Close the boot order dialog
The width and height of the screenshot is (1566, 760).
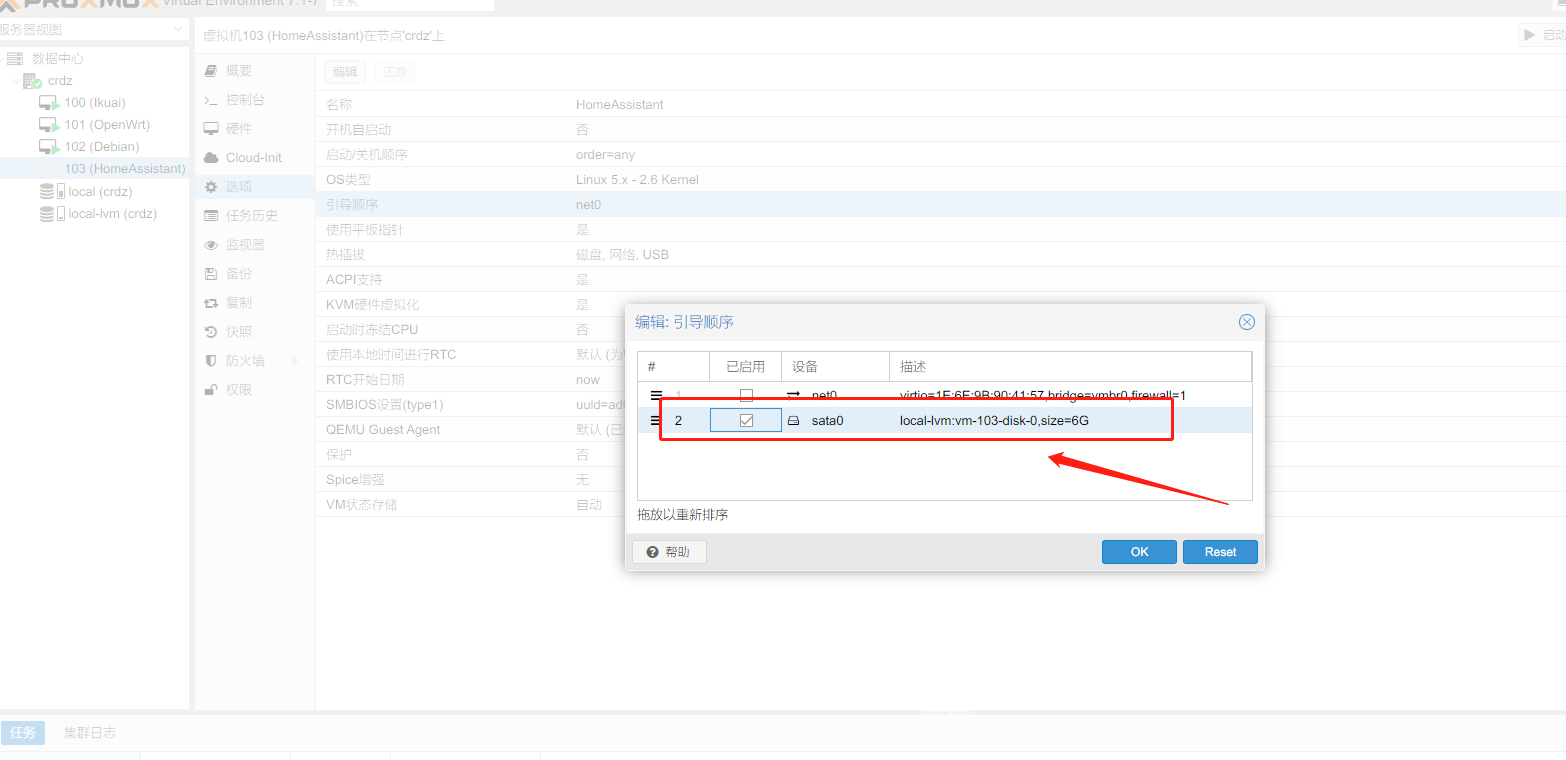pos(1246,322)
